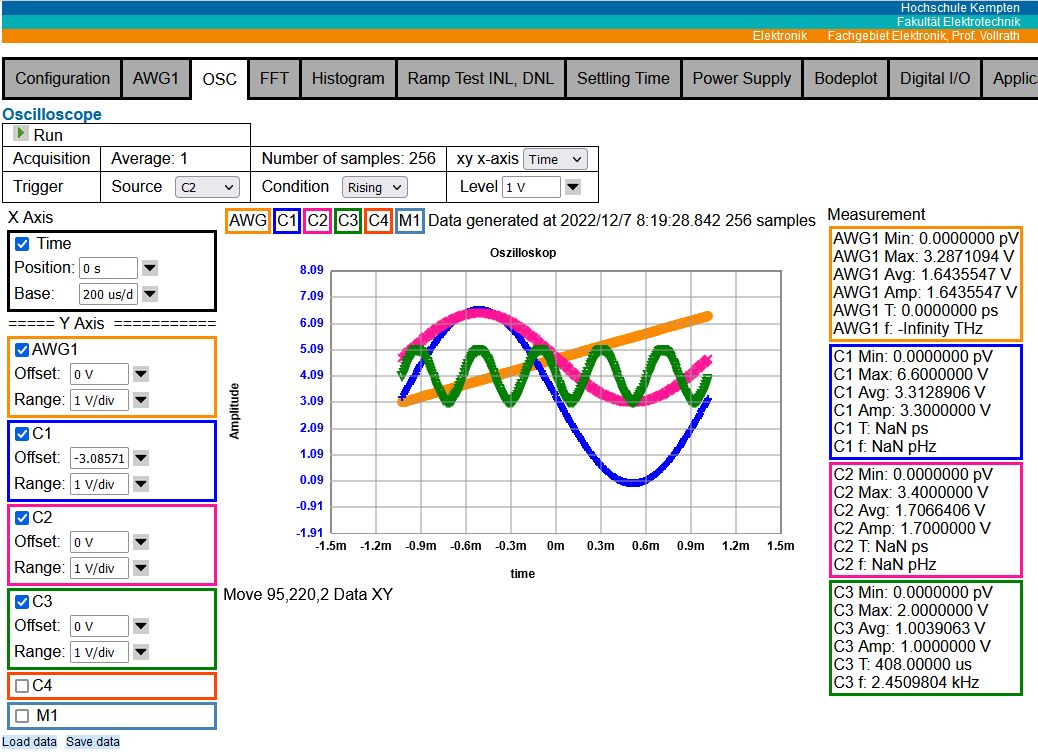Click the C1 blue legend box
Viewport: 1038px width, 755px height.
coord(287,220)
